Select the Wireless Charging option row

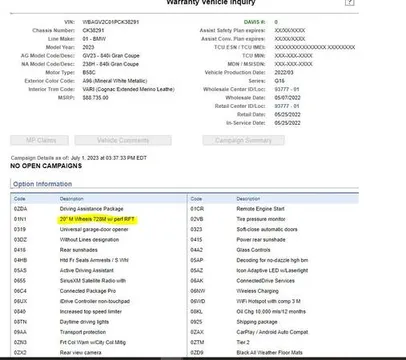273,291
